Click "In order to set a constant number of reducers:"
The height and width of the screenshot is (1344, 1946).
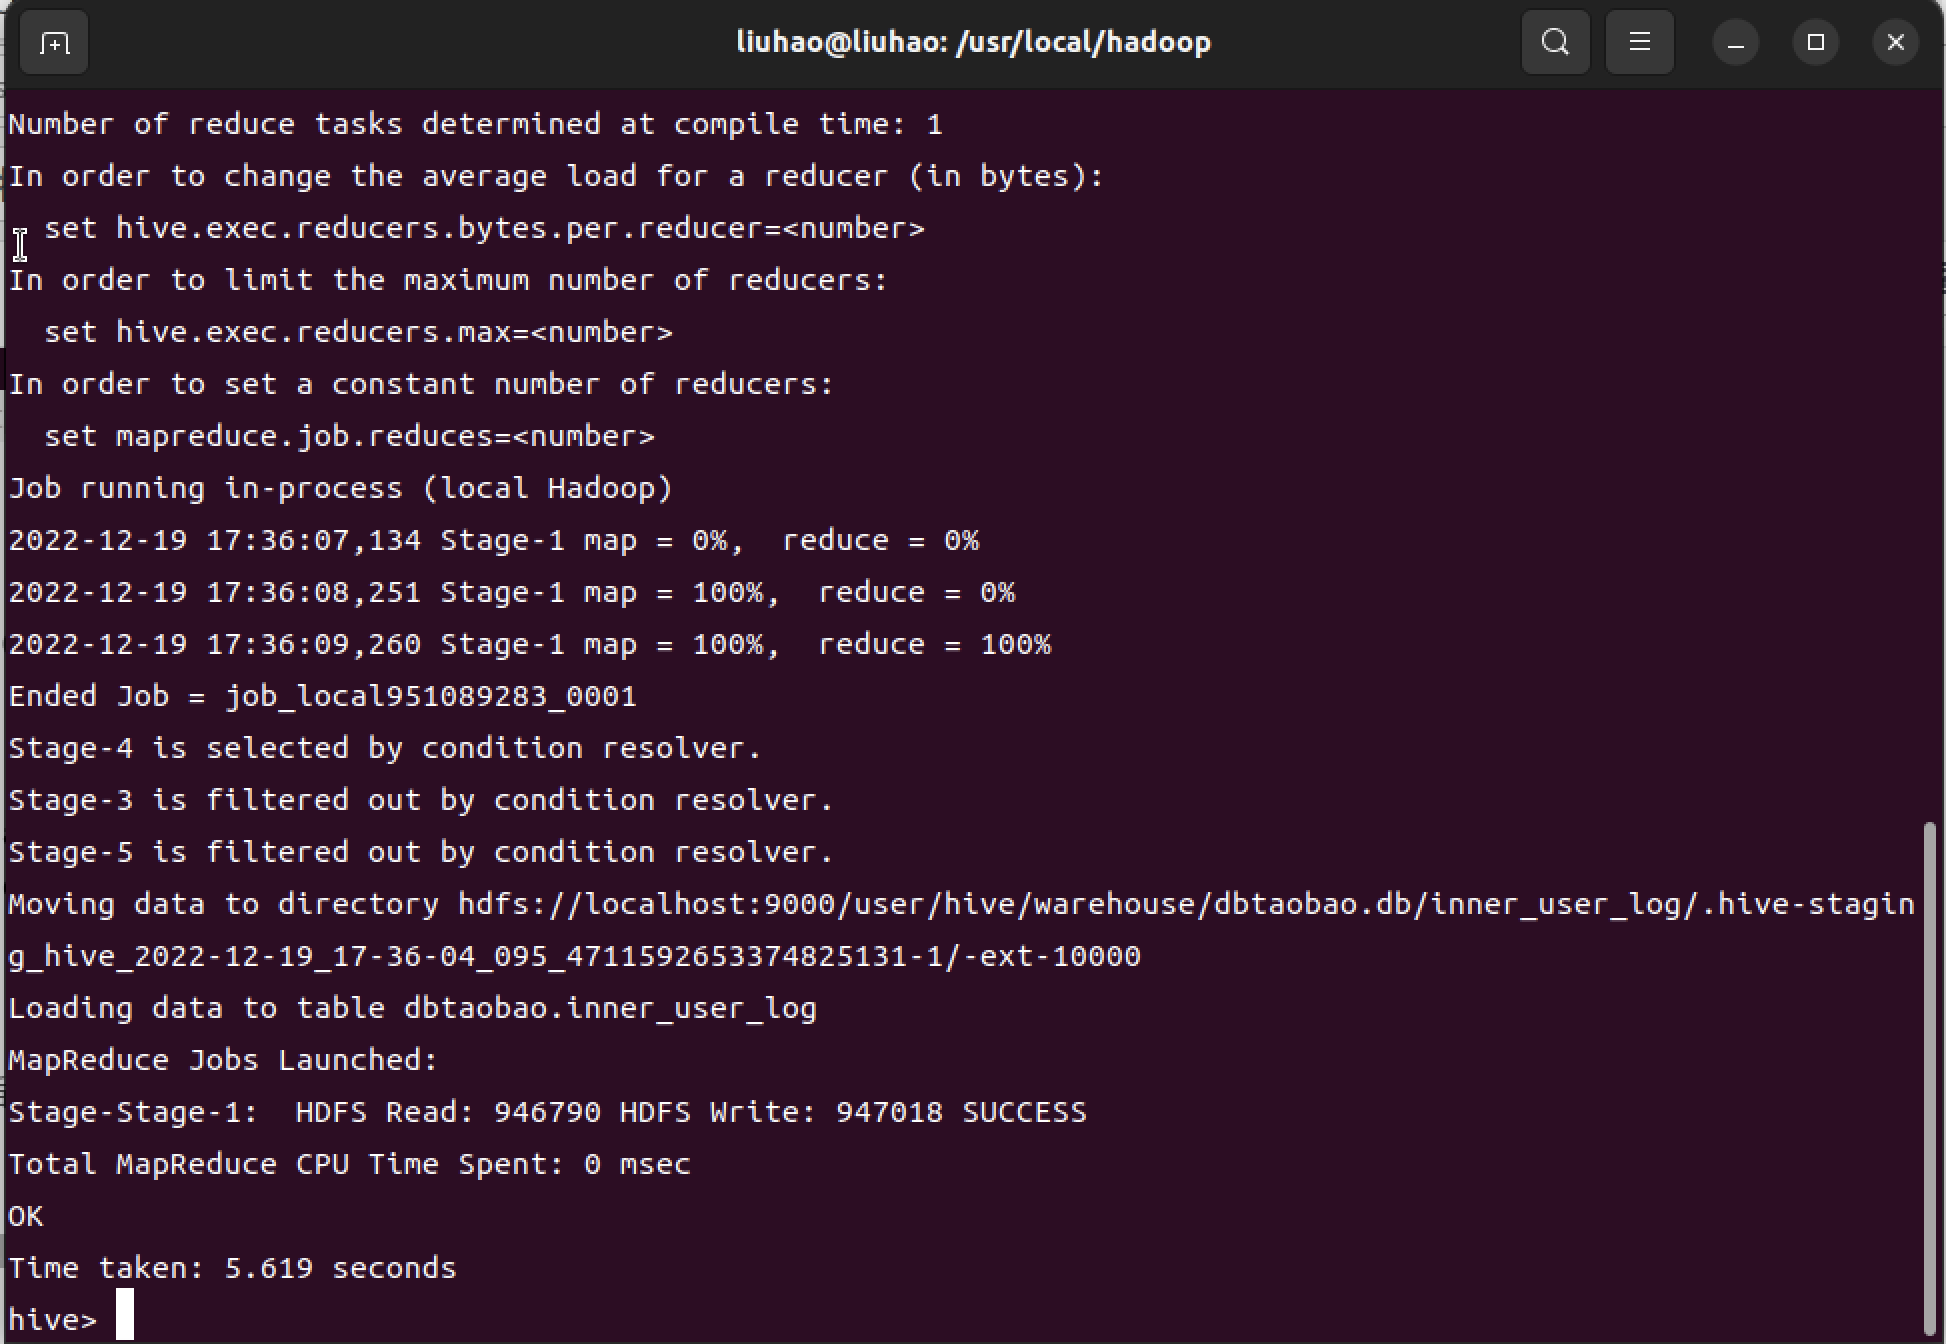[421, 384]
